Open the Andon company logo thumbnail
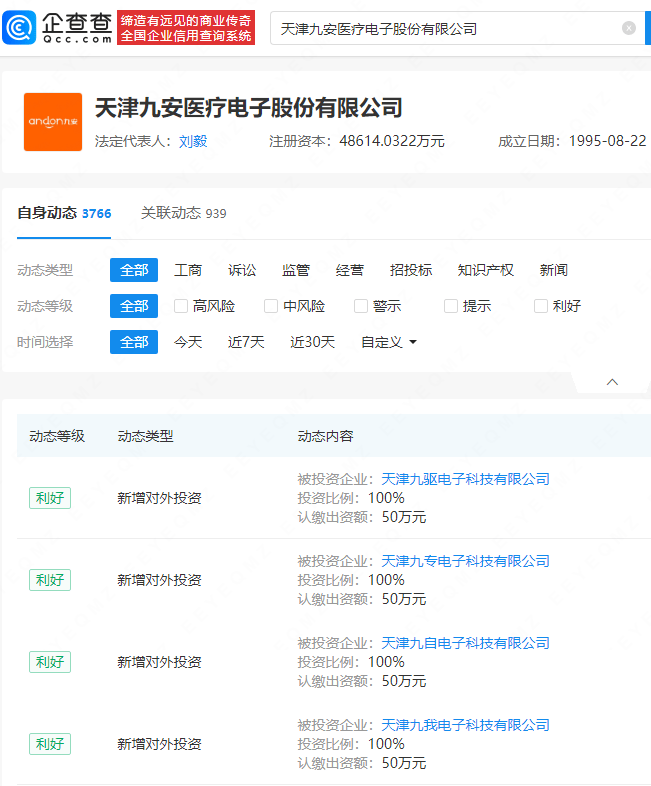The height and width of the screenshot is (786, 651). tap(53, 122)
